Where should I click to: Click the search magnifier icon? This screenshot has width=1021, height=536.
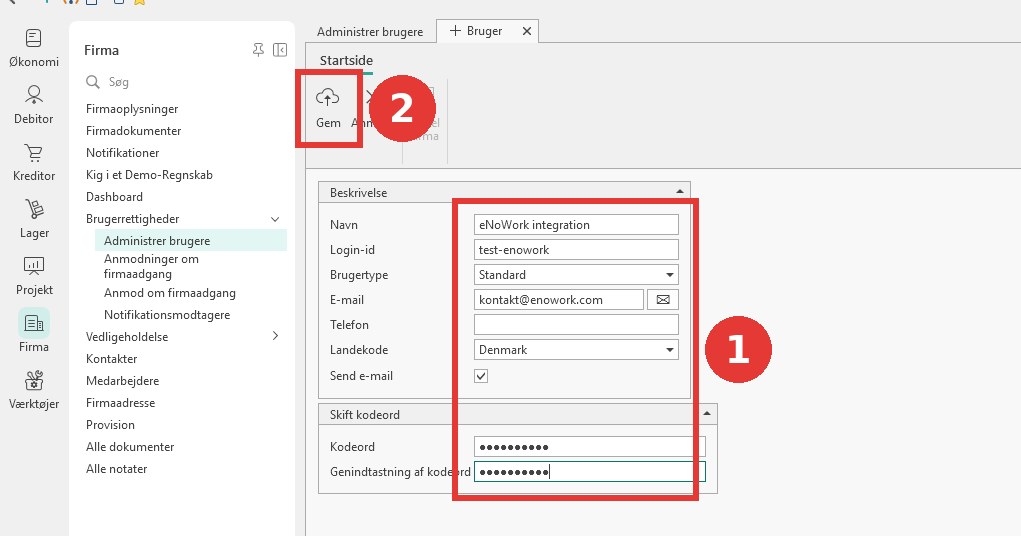coord(93,81)
